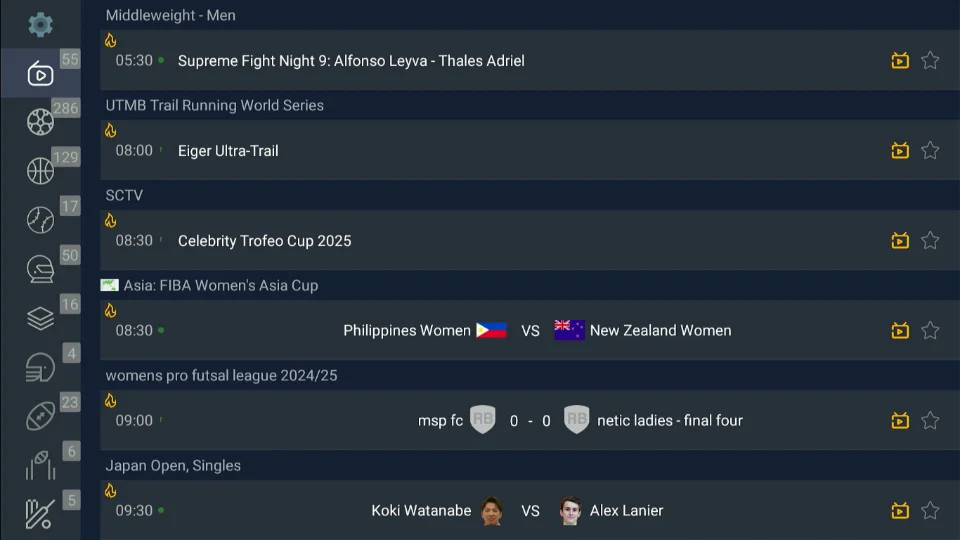Open the Eiger Ultra-Trail event

228,151
